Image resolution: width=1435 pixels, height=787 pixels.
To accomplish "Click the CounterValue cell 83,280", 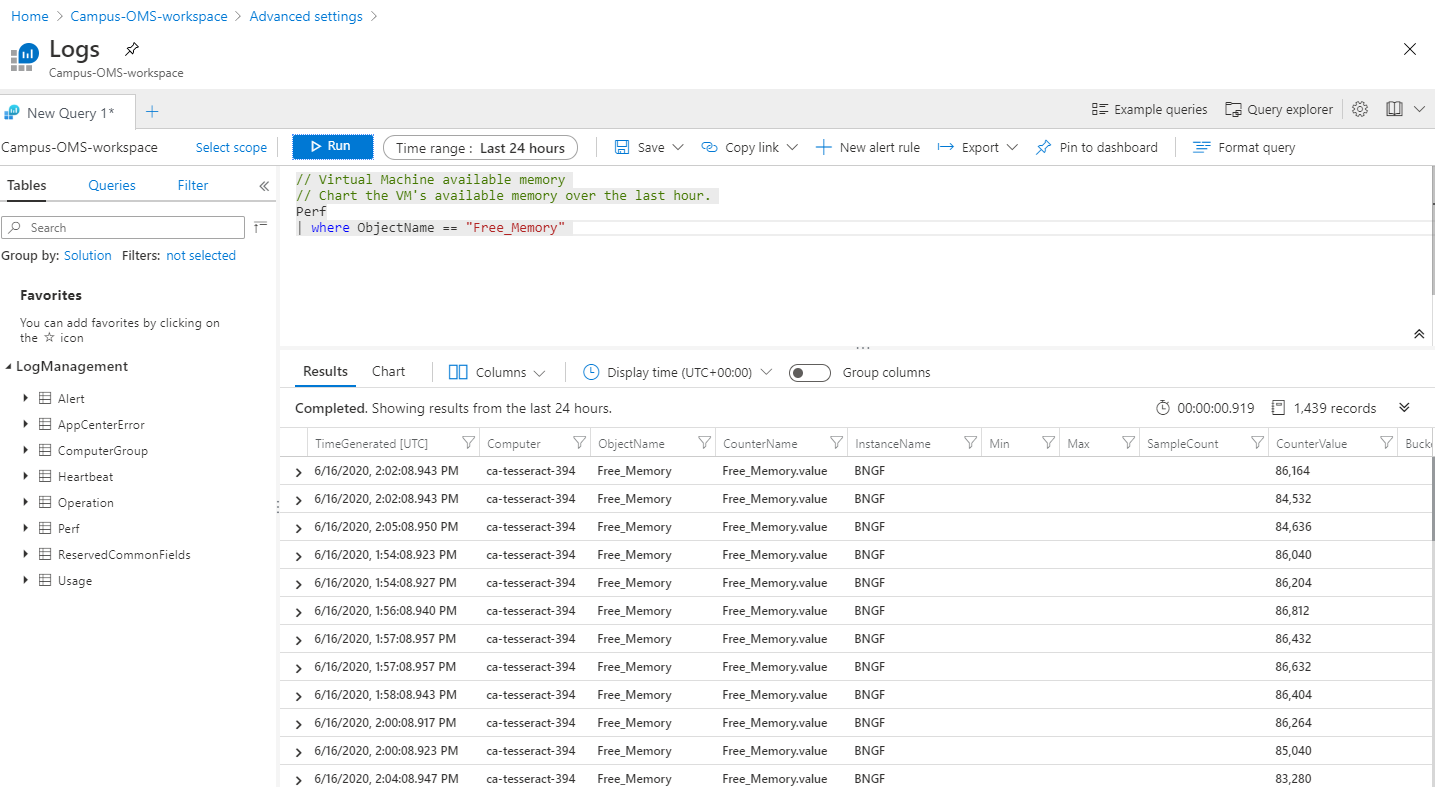I will (1293, 778).
